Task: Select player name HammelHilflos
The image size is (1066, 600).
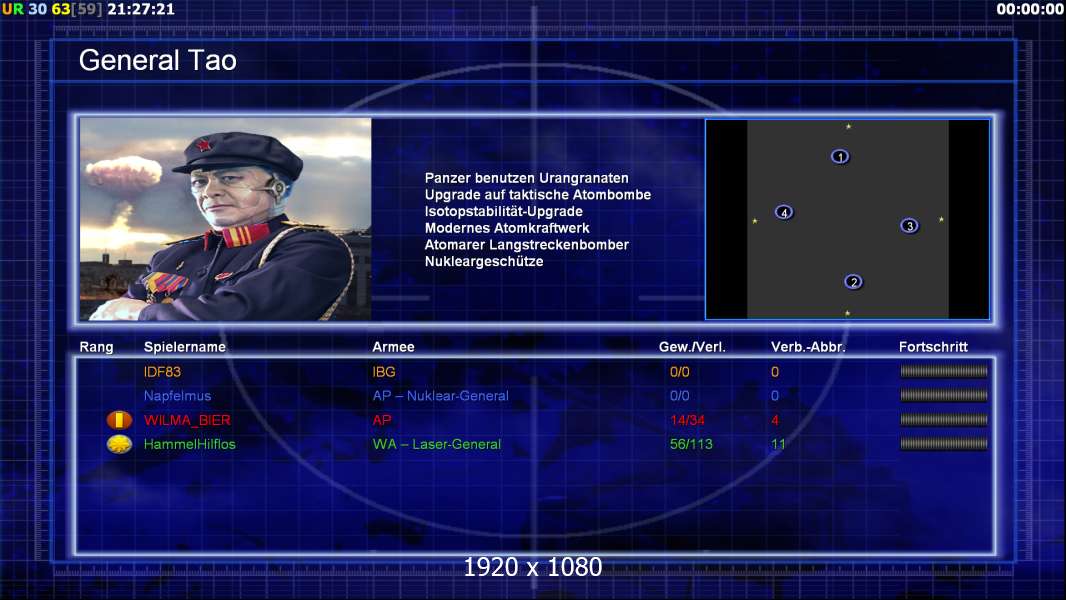Action: click(x=190, y=444)
